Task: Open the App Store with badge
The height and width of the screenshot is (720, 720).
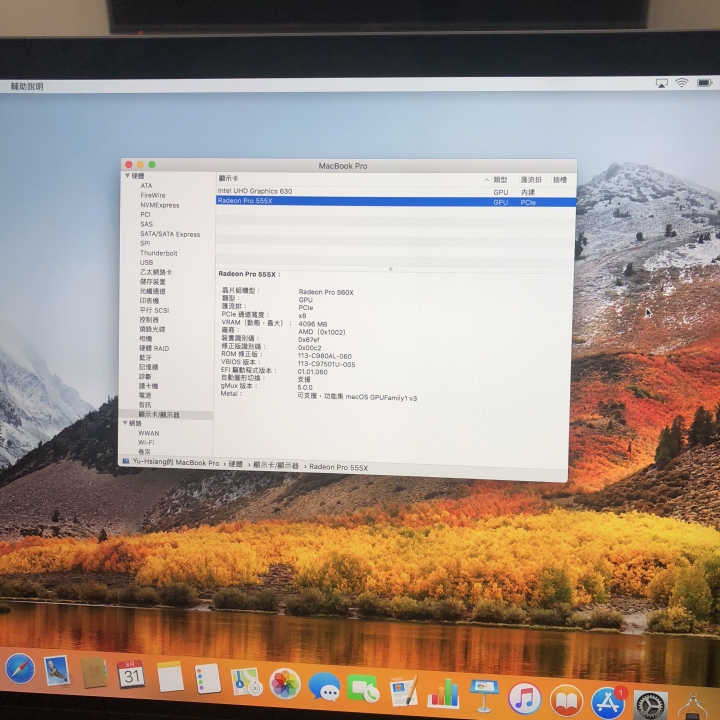Action: click(x=608, y=703)
